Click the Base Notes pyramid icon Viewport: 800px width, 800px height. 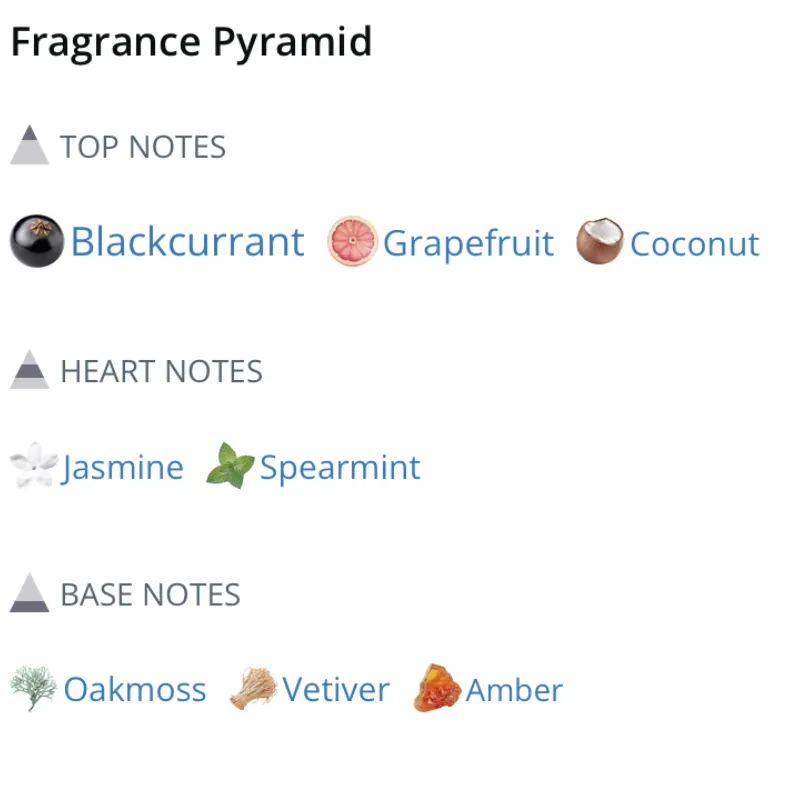click(x=30, y=593)
